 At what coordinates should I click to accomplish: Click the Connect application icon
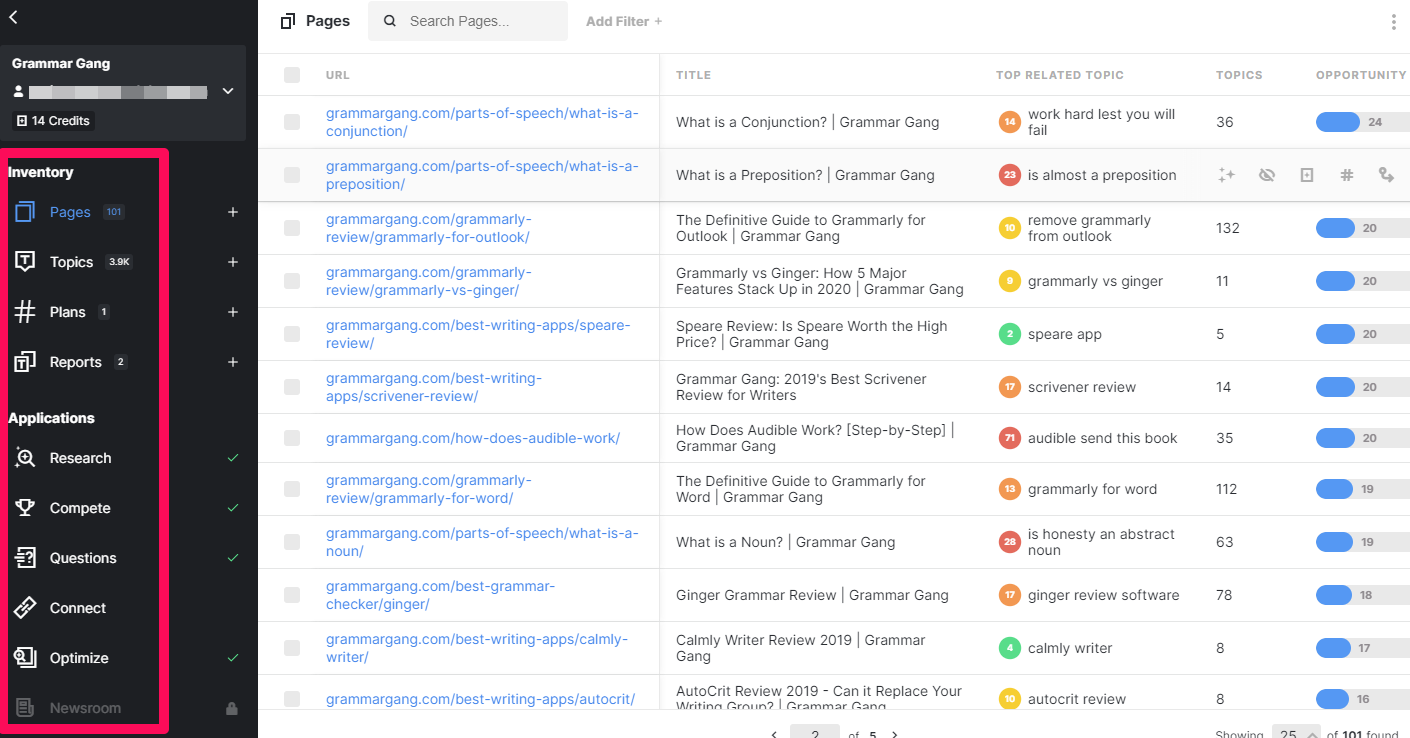tap(25, 608)
